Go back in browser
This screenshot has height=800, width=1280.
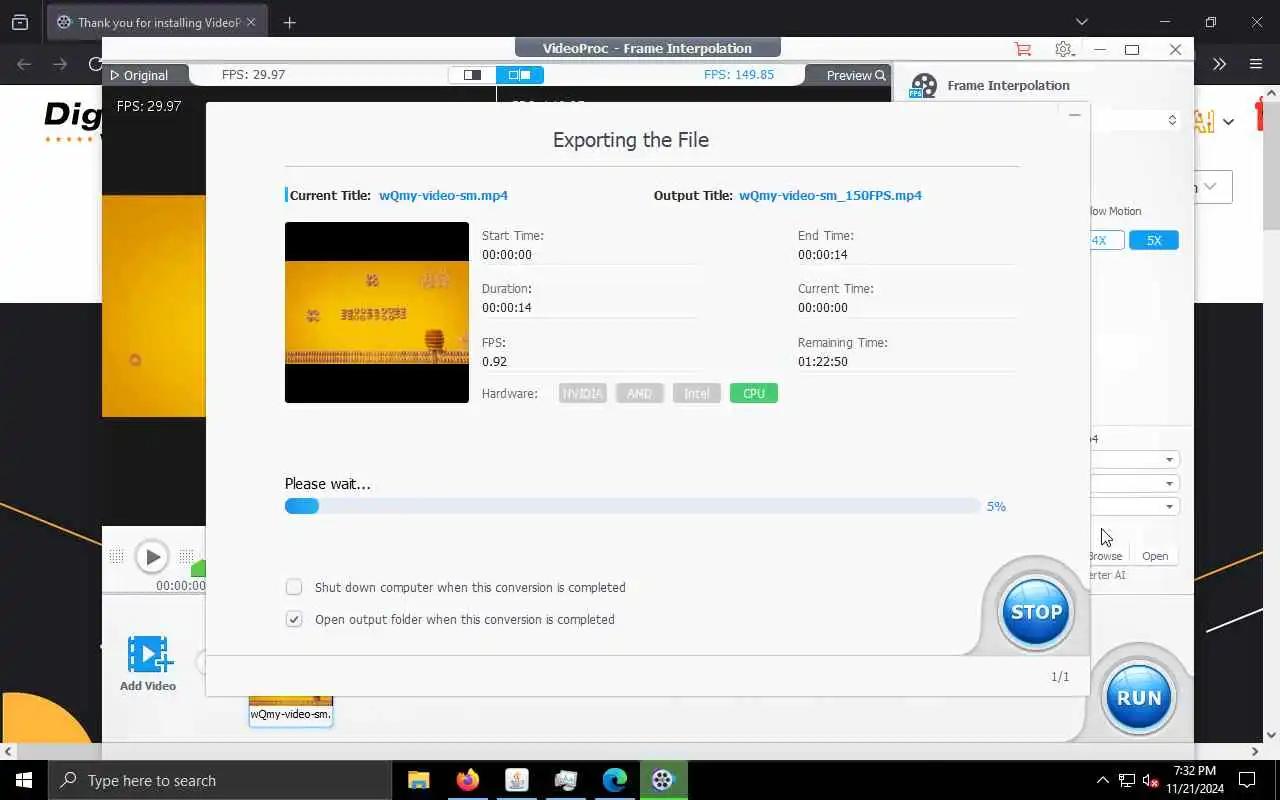pyautogui.click(x=24, y=64)
